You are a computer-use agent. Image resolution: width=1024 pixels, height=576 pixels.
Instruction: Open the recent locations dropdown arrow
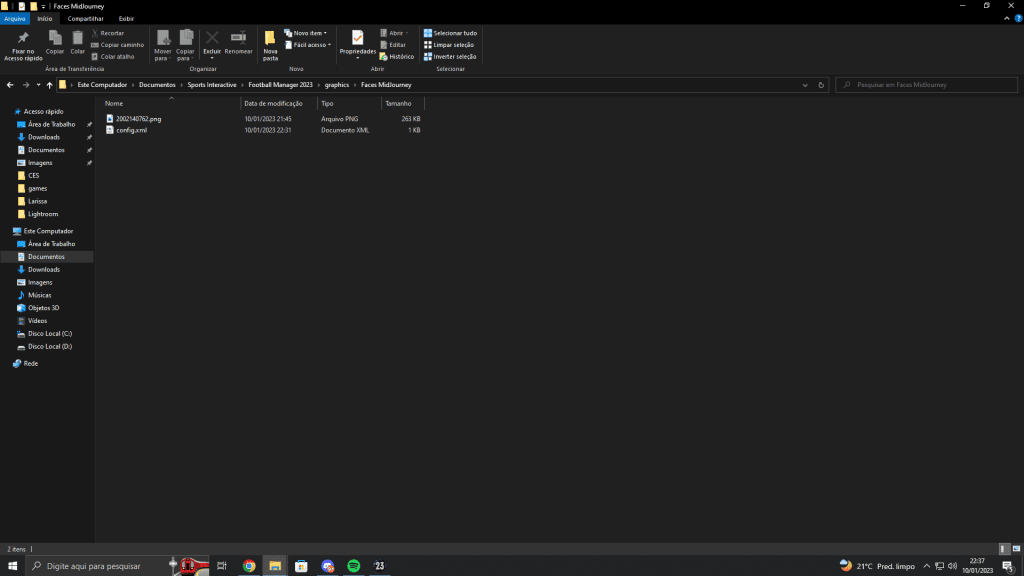38,85
